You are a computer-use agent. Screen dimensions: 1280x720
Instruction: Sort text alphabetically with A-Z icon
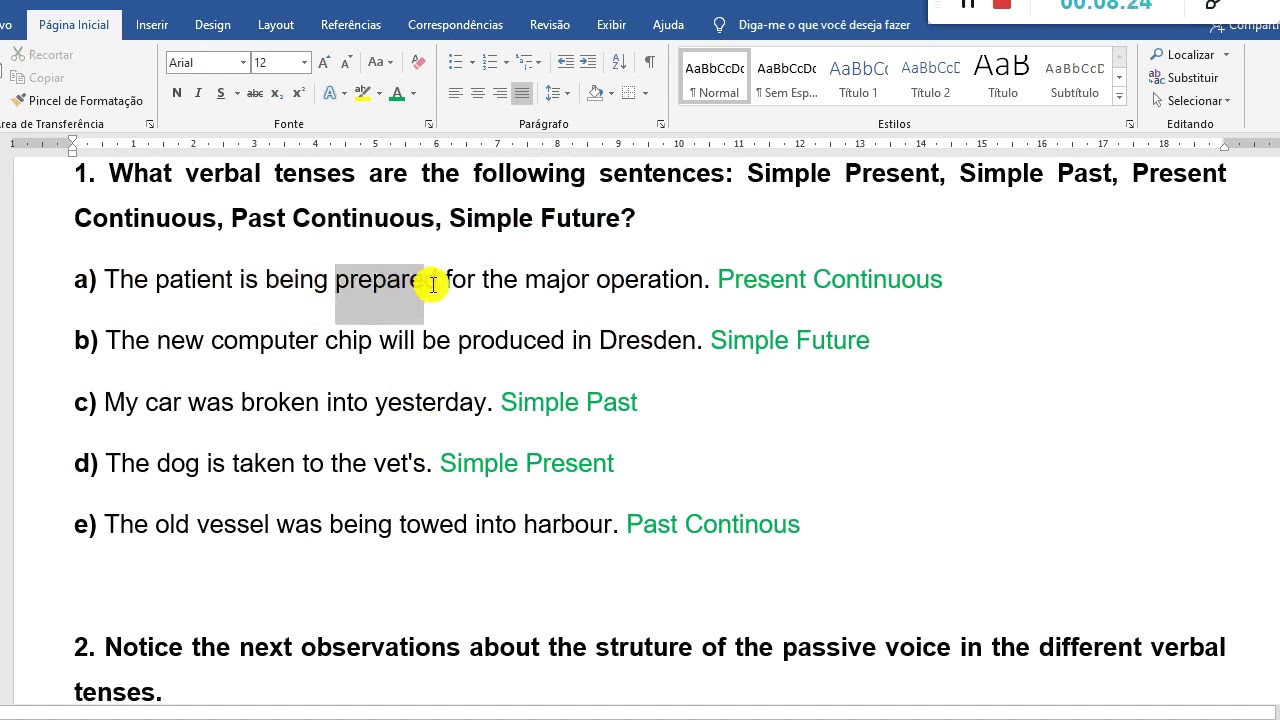click(x=619, y=63)
